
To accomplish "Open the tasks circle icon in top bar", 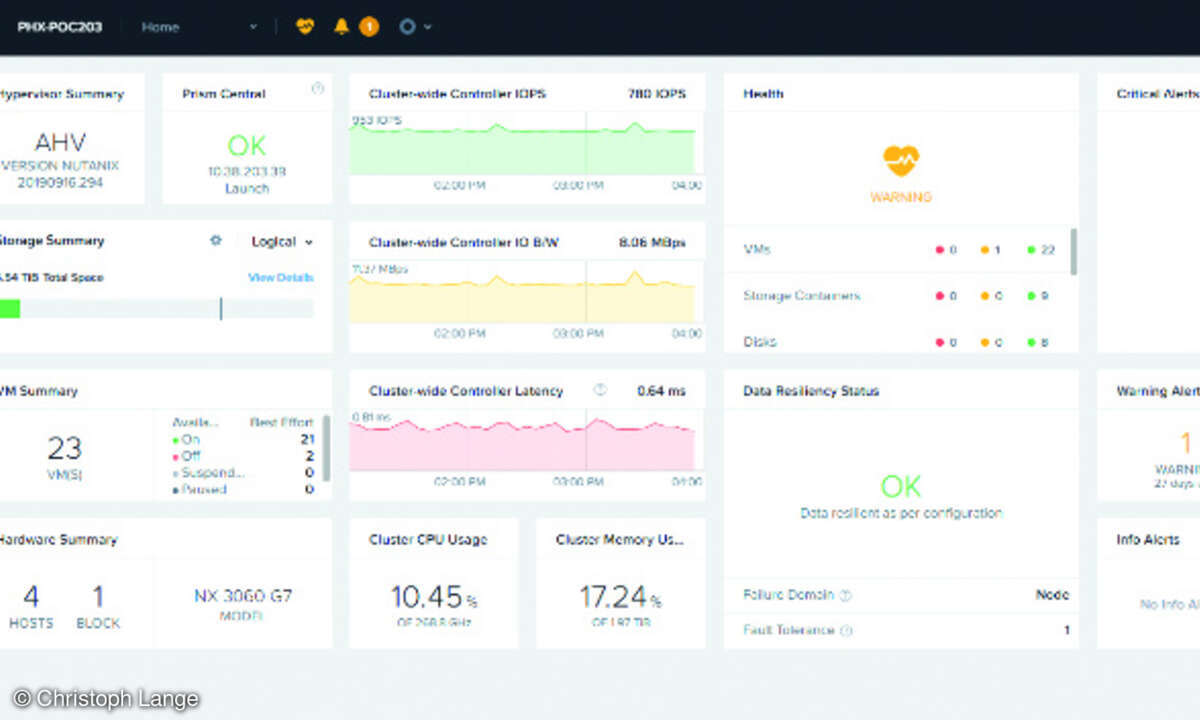I will point(407,27).
